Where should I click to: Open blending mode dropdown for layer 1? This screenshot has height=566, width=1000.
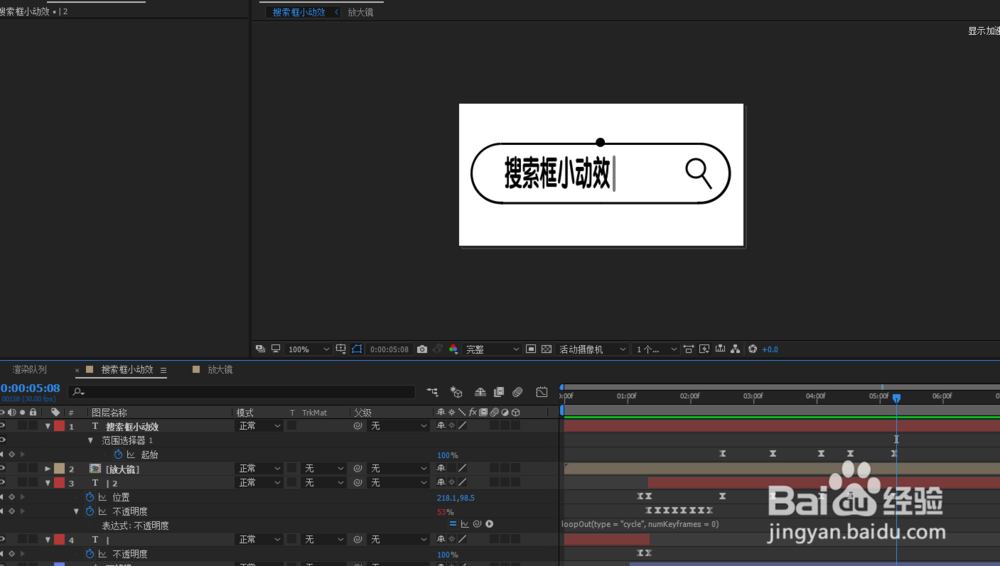click(x=260, y=426)
